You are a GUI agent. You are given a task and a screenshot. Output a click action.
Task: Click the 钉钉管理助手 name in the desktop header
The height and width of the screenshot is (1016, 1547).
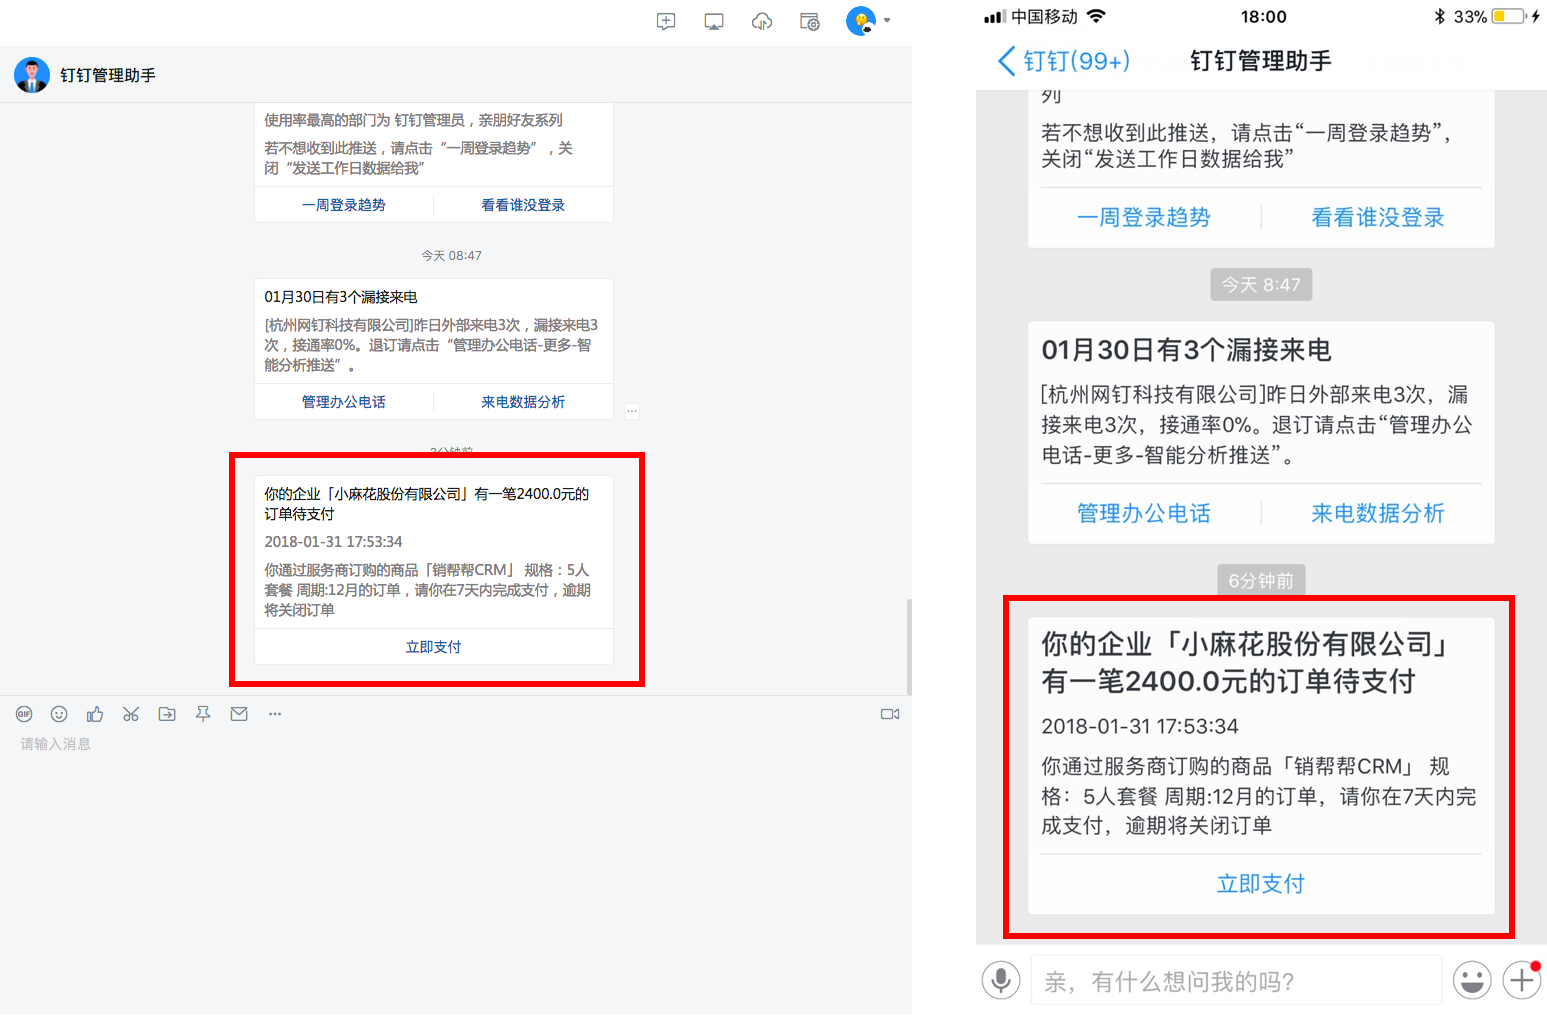click(108, 75)
